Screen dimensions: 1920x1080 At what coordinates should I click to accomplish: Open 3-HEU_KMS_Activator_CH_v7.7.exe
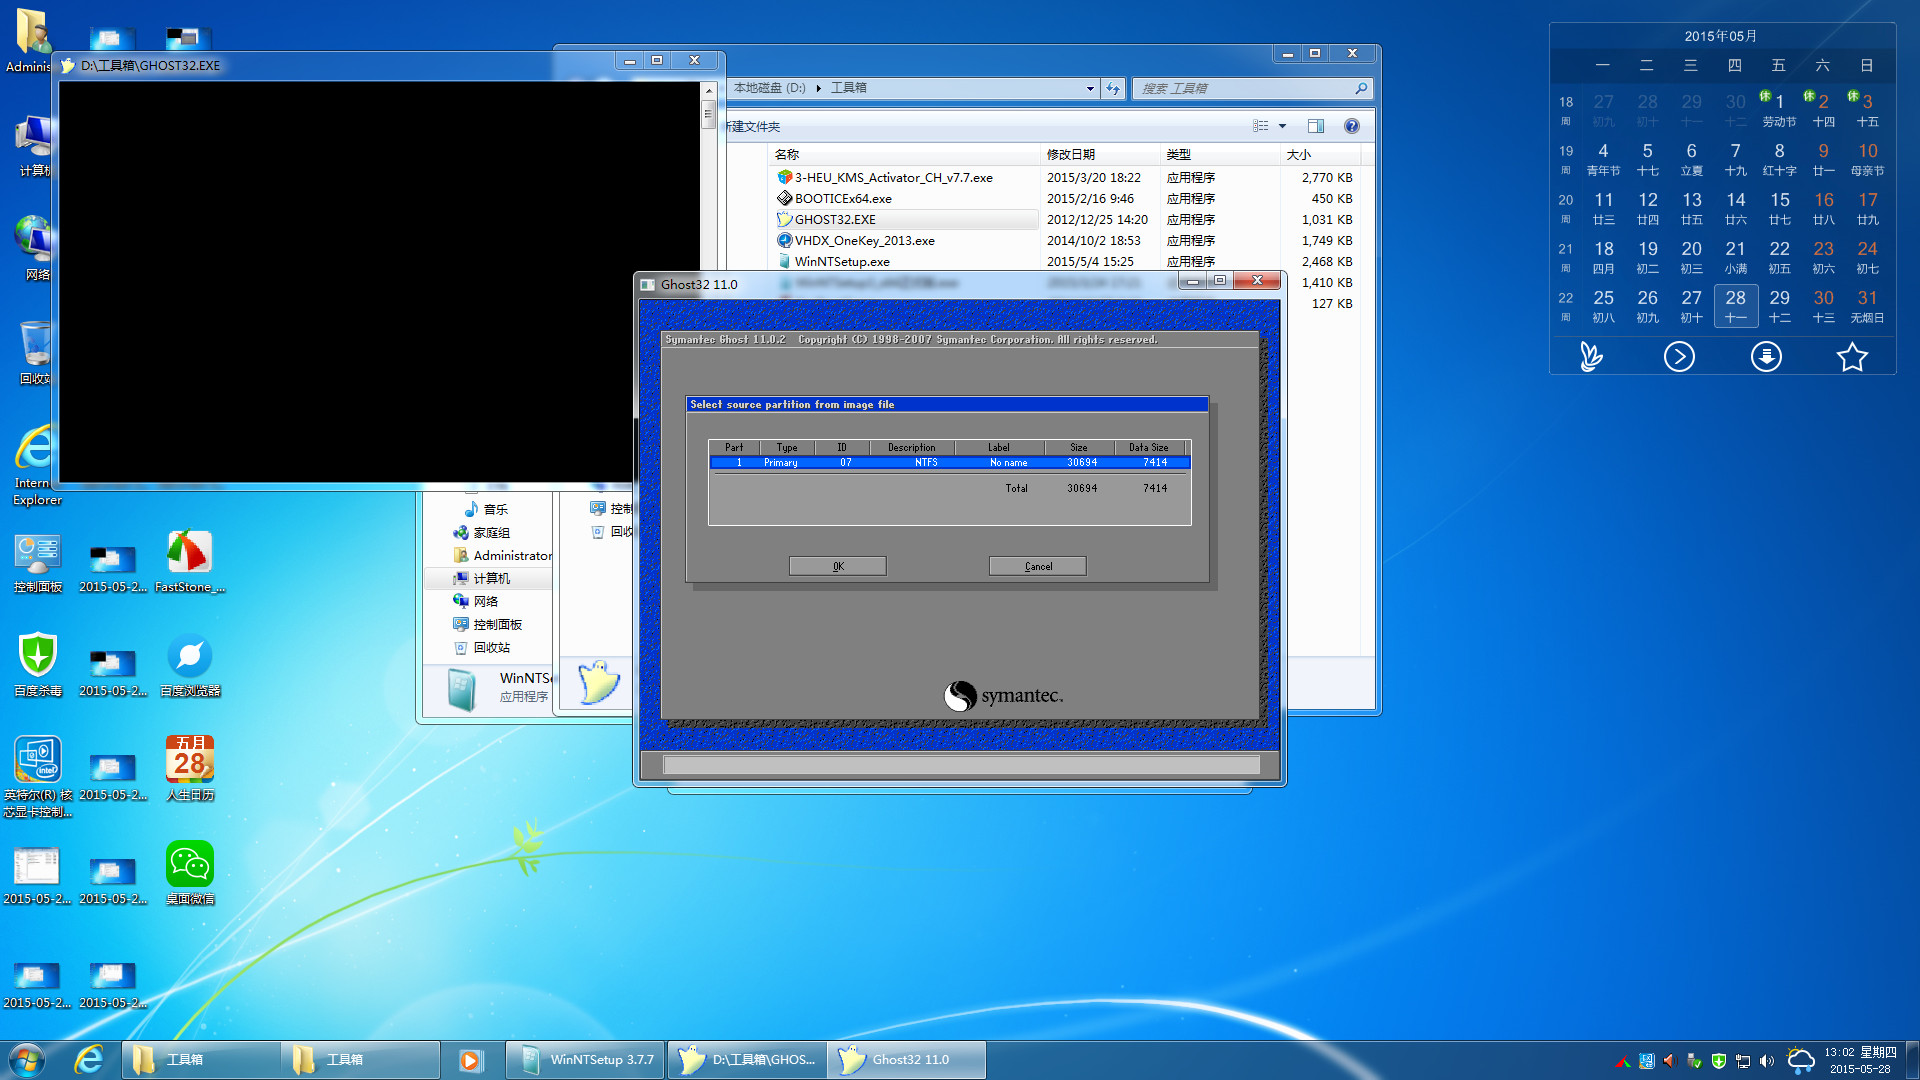(x=891, y=175)
